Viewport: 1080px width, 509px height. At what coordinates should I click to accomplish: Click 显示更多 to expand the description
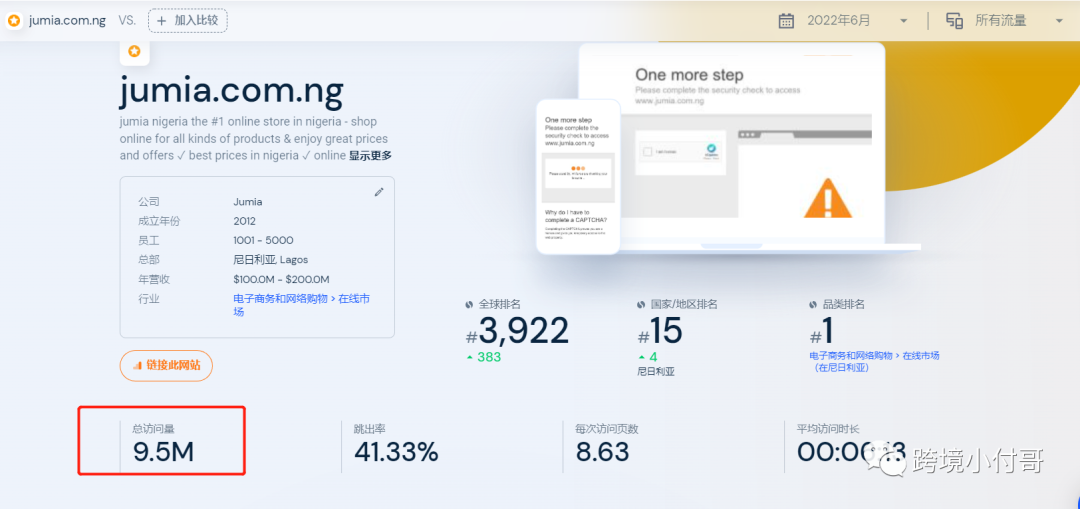pos(370,156)
